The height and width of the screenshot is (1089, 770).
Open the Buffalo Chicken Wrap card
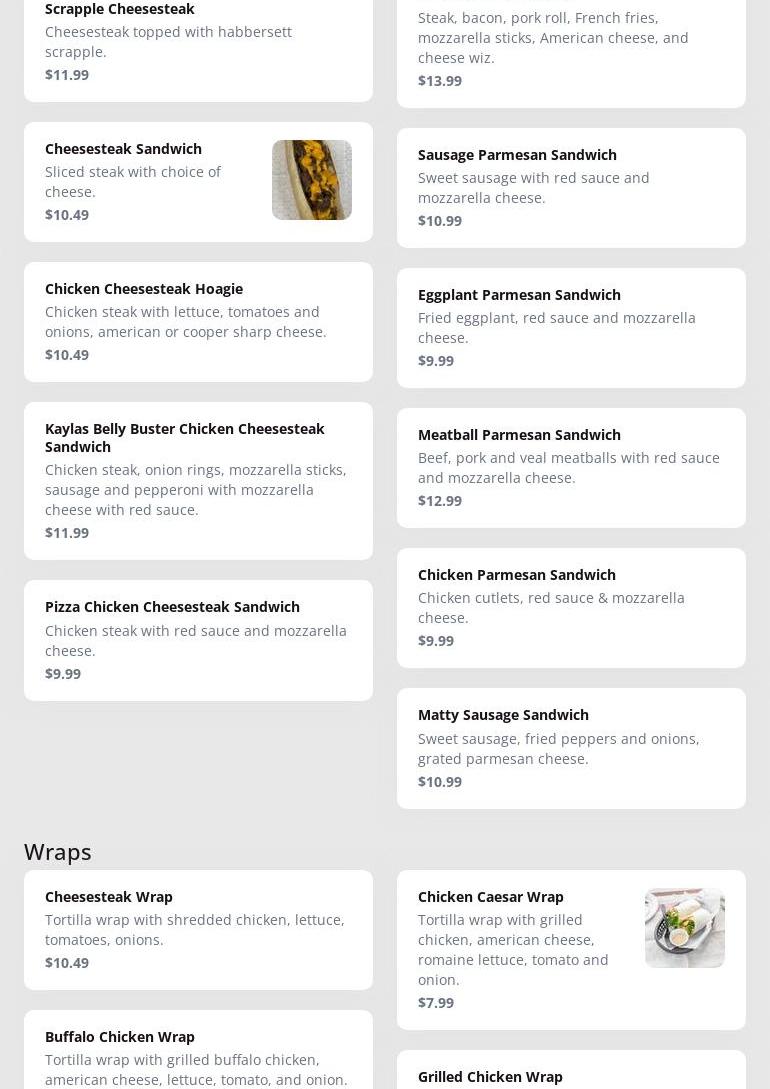[x=198, y=1052]
